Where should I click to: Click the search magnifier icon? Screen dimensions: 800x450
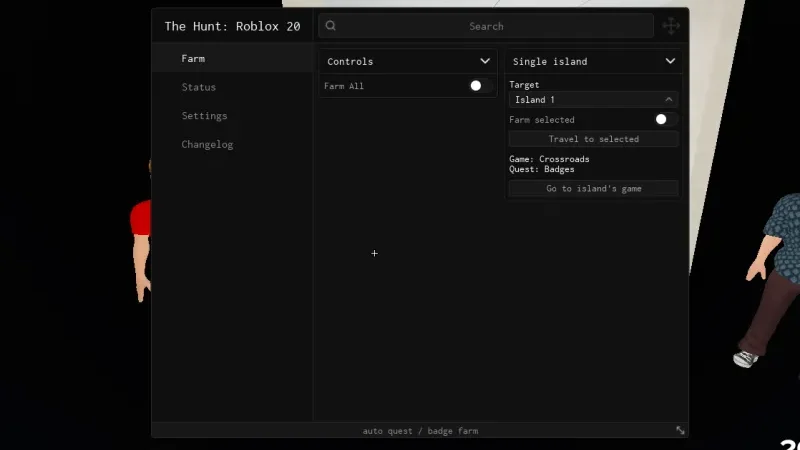(x=331, y=26)
